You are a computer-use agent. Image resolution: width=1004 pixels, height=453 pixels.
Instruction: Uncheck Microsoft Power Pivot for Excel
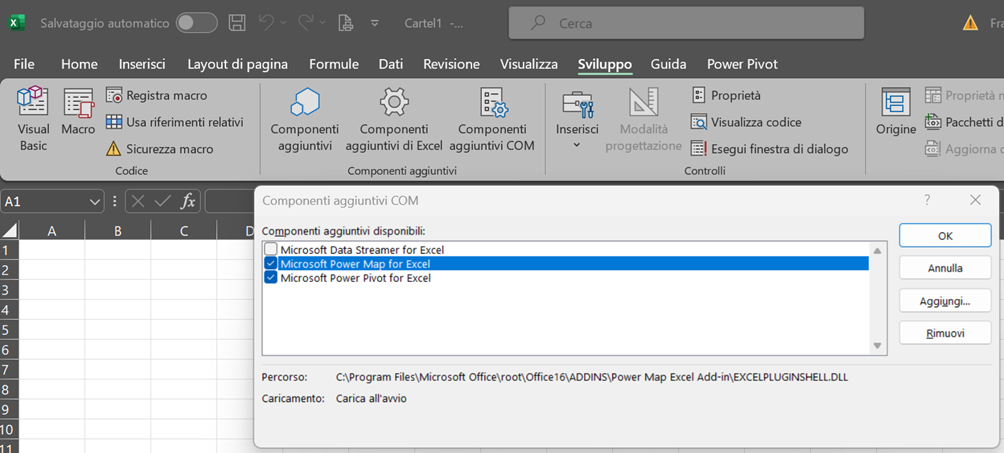[x=271, y=278]
